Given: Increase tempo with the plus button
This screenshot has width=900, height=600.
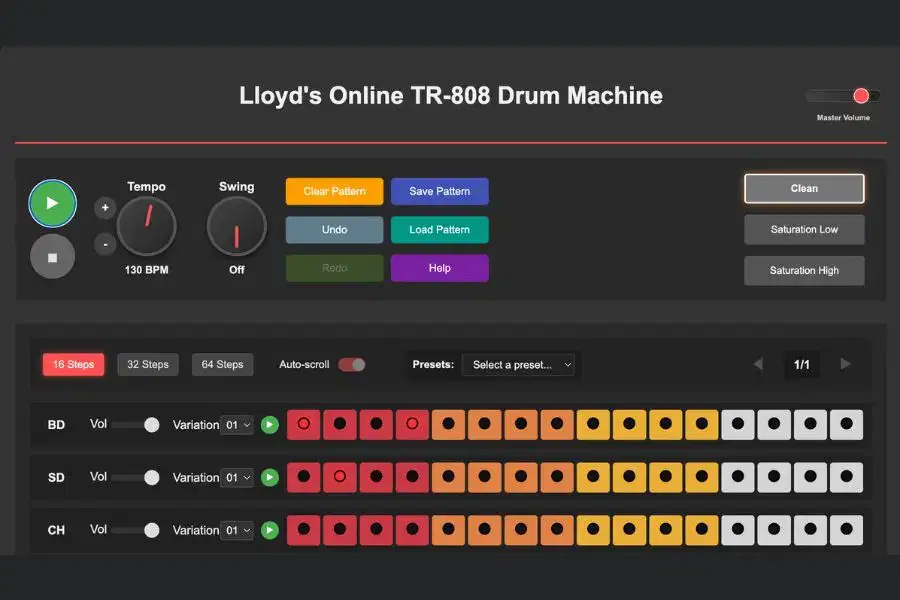Looking at the screenshot, I should [105, 208].
